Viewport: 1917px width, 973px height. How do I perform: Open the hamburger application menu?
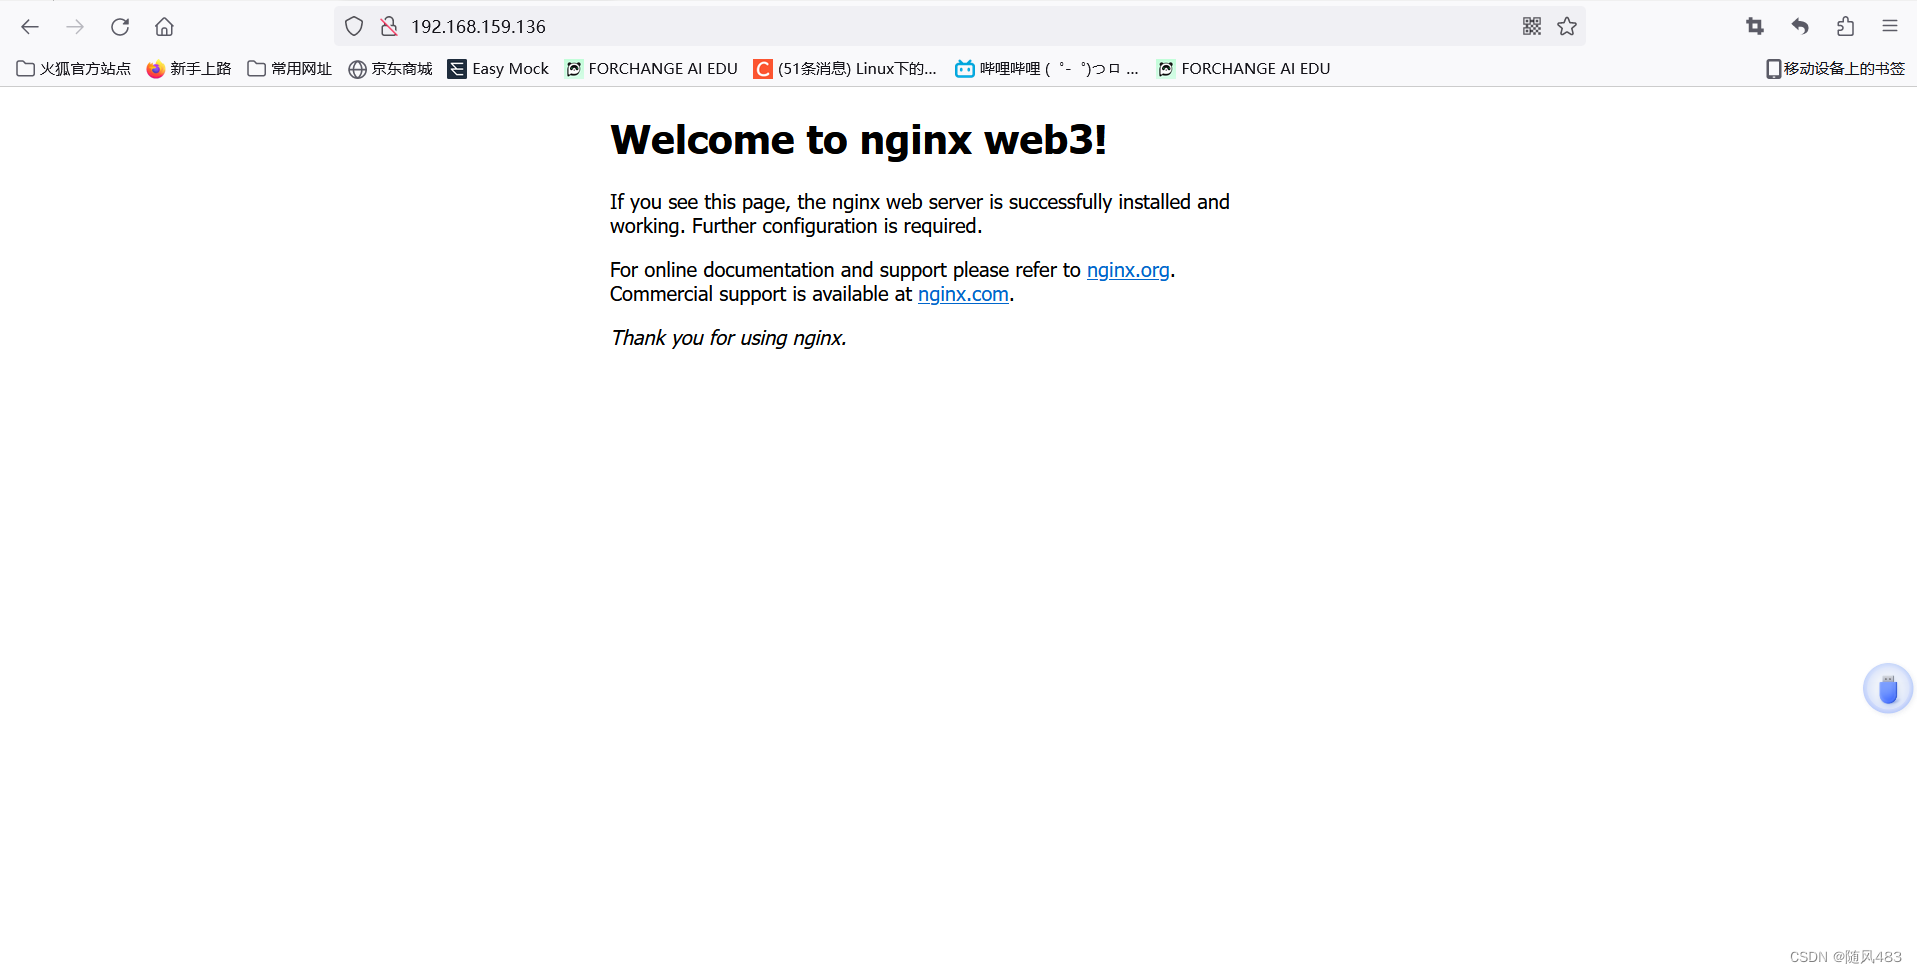coord(1890,27)
